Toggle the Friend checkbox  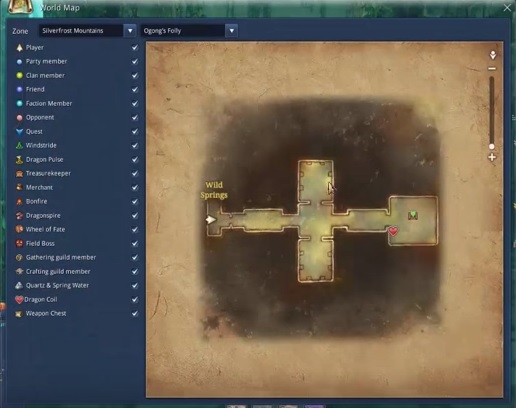click(135, 90)
